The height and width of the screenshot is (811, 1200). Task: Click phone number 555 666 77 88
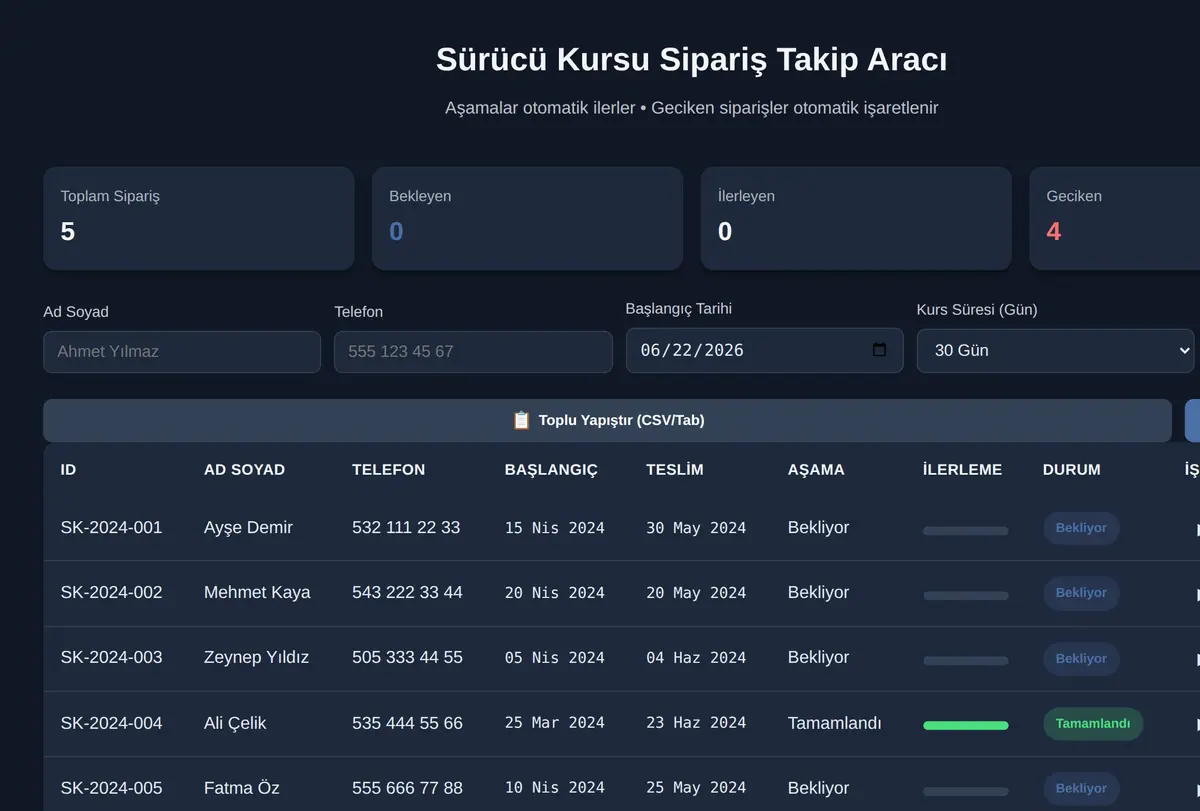click(x=407, y=788)
